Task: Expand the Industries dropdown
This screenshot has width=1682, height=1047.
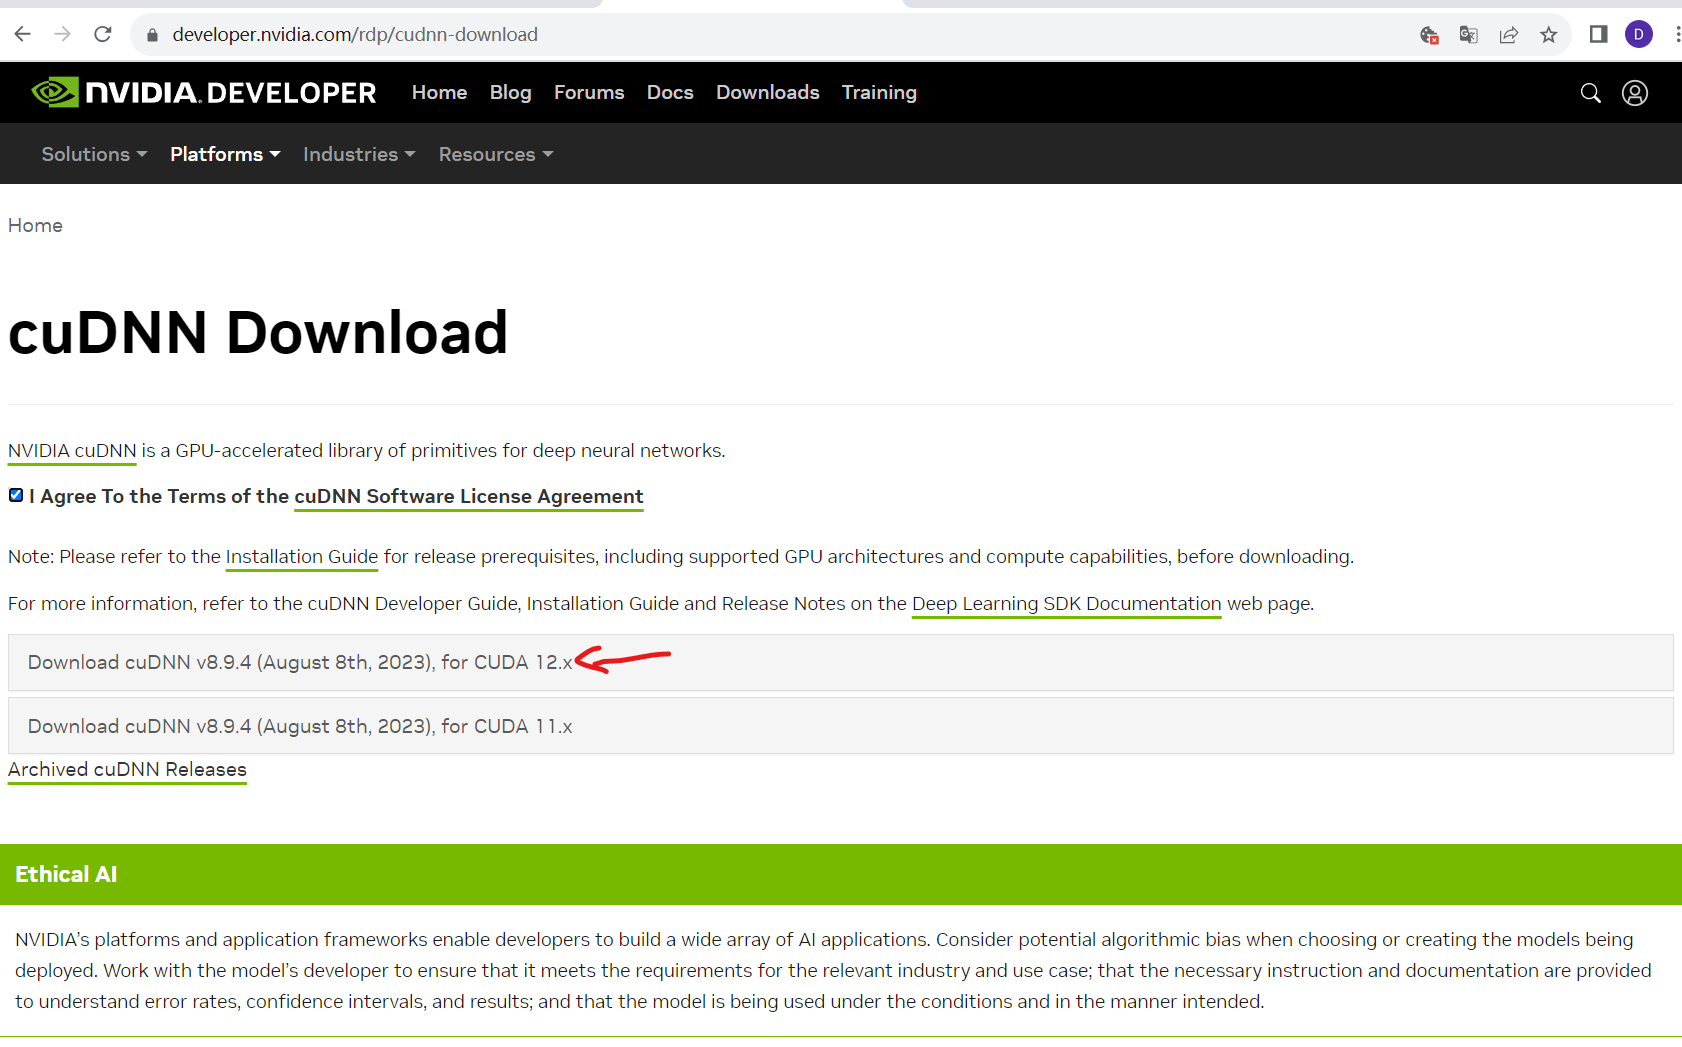Action: click(359, 154)
